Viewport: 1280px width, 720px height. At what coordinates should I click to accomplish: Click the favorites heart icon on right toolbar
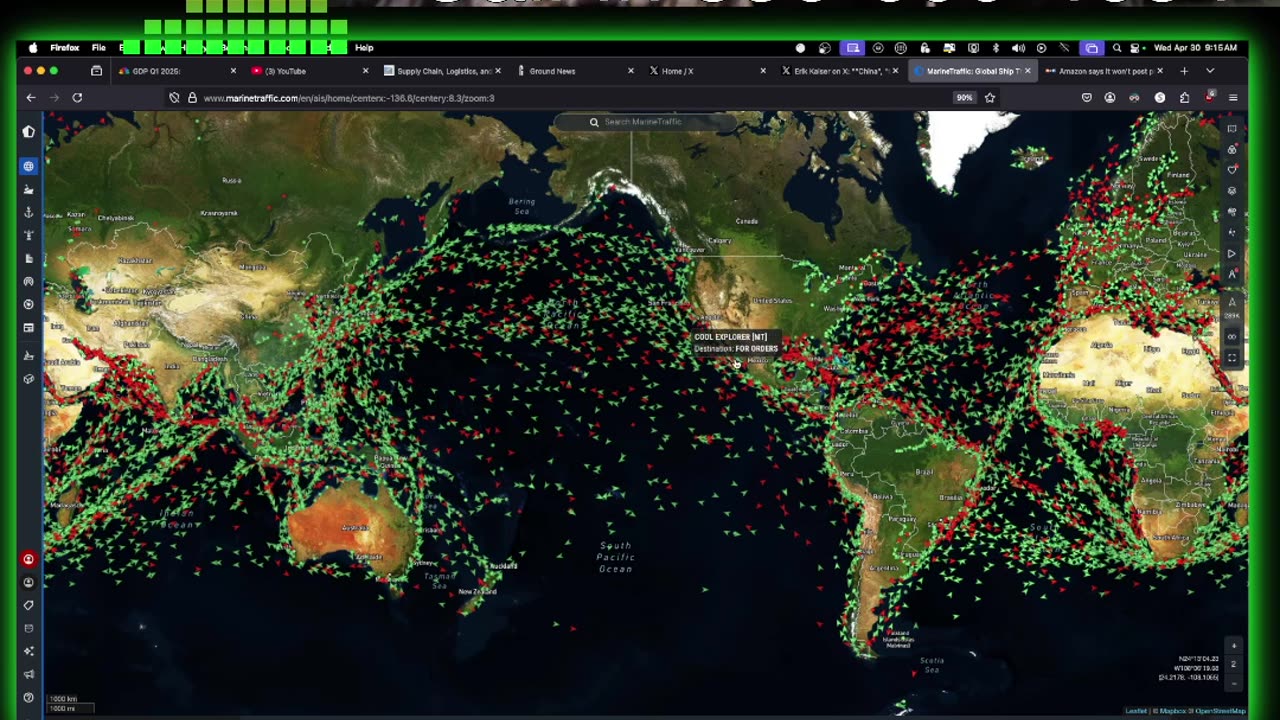point(1232,170)
